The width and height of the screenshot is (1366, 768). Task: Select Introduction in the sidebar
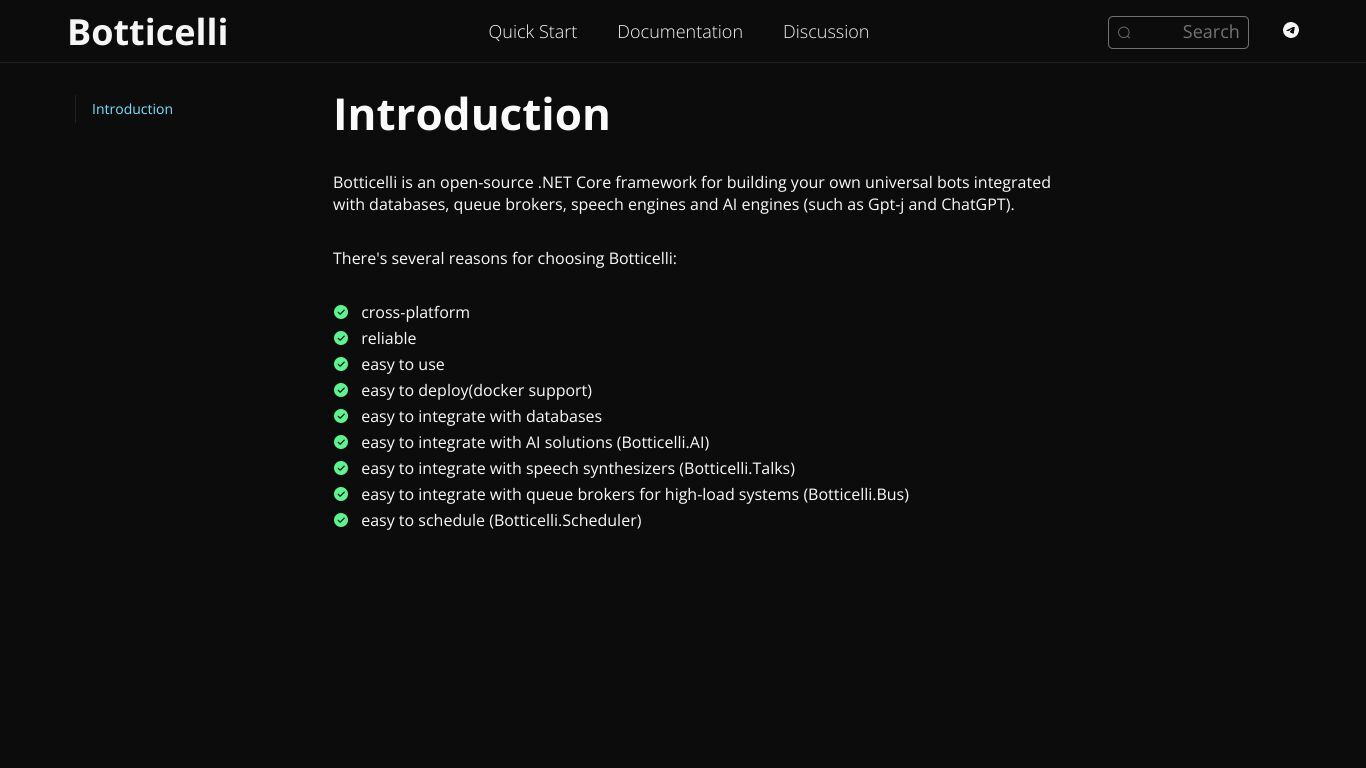tap(132, 109)
